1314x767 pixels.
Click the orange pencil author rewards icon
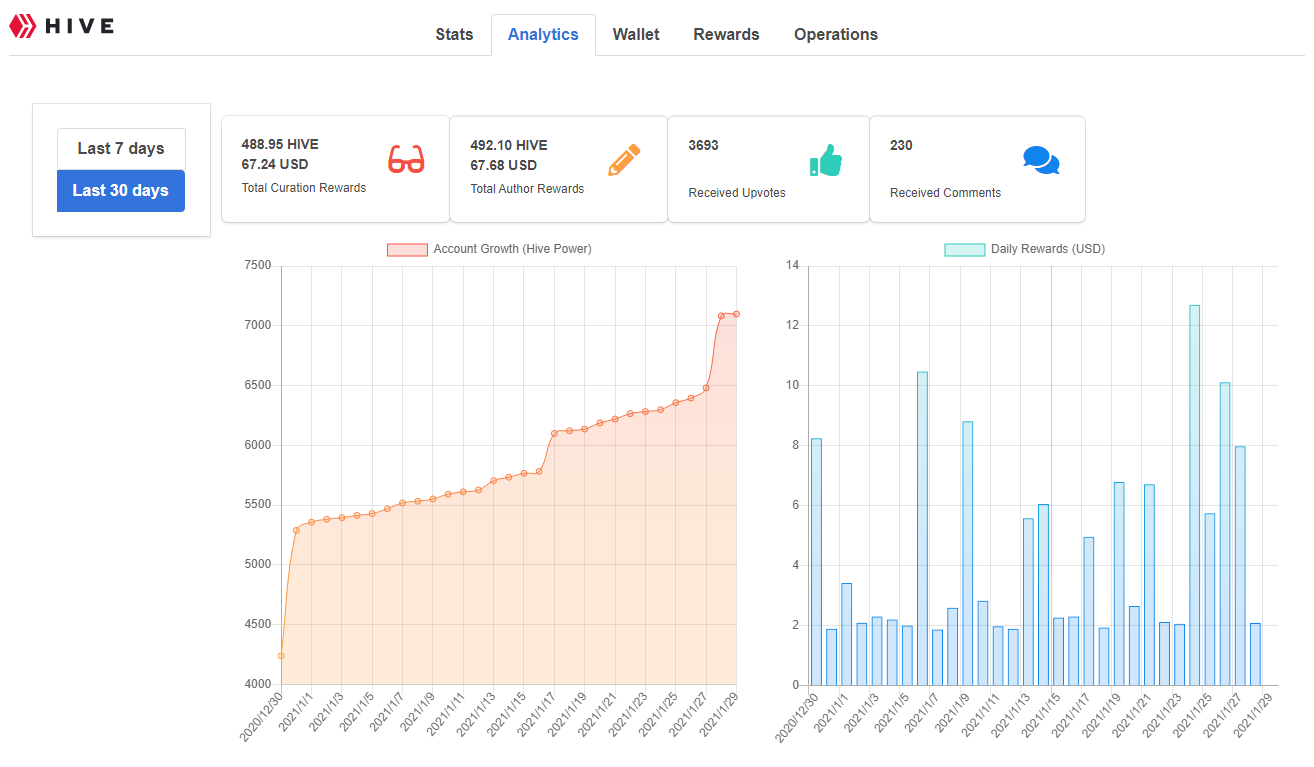pos(624,160)
